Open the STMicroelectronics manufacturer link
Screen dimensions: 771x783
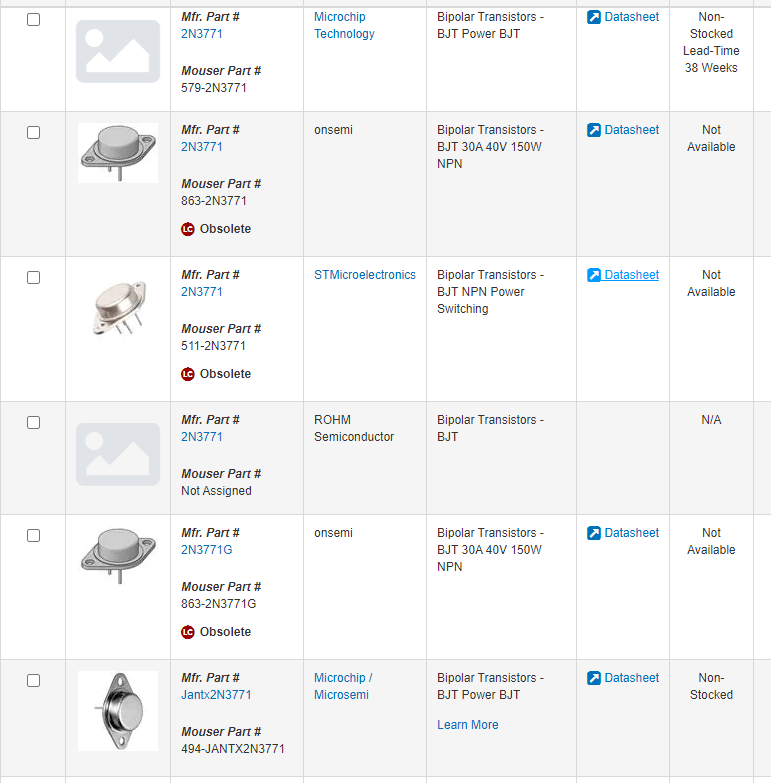coord(364,275)
